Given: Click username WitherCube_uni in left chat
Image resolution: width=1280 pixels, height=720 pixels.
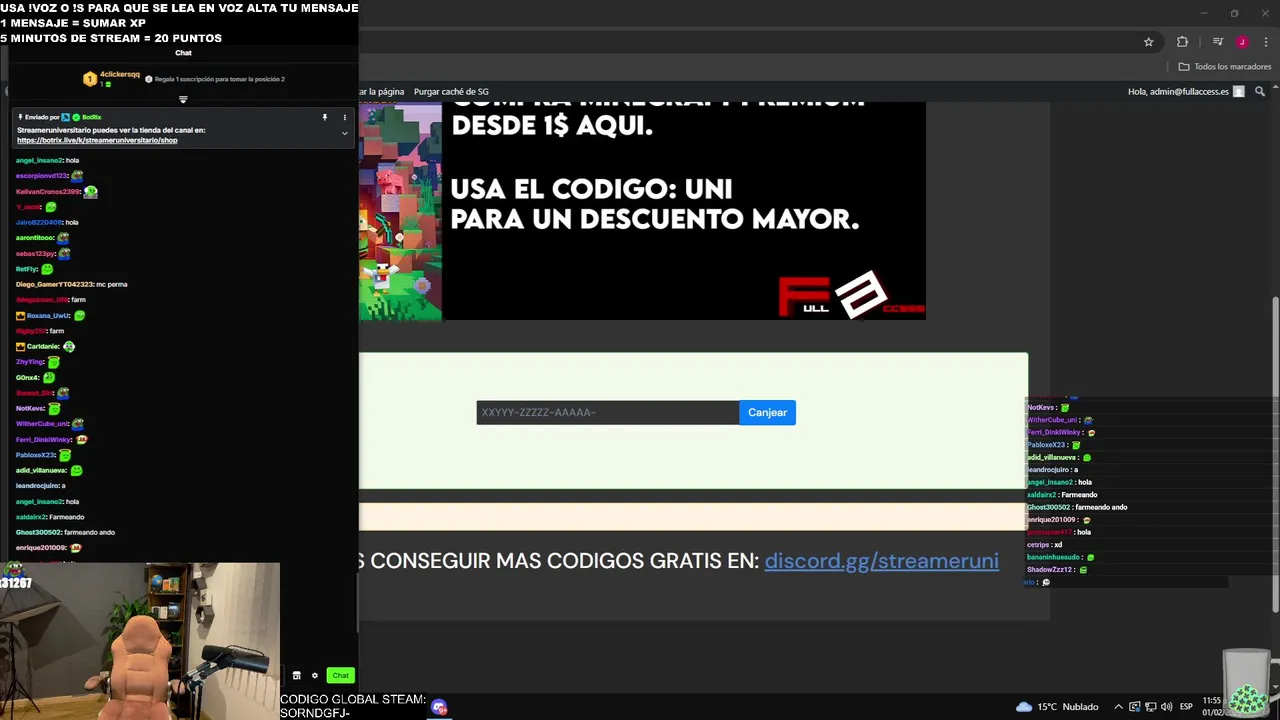Looking at the screenshot, I should 42,424.
